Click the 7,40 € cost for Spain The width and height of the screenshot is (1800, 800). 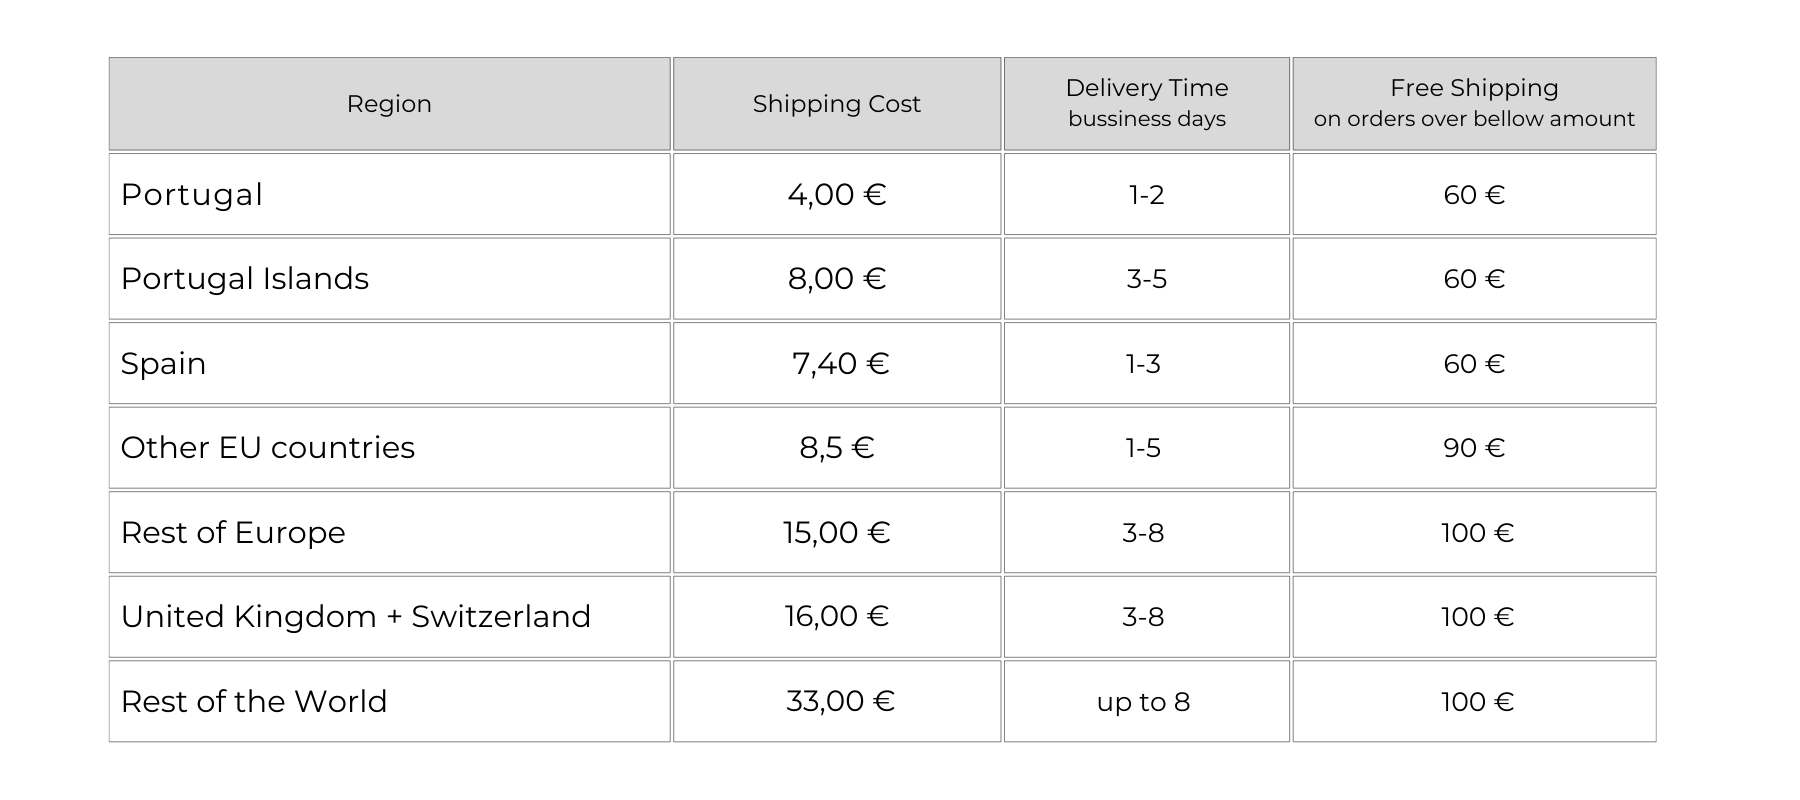(x=840, y=363)
